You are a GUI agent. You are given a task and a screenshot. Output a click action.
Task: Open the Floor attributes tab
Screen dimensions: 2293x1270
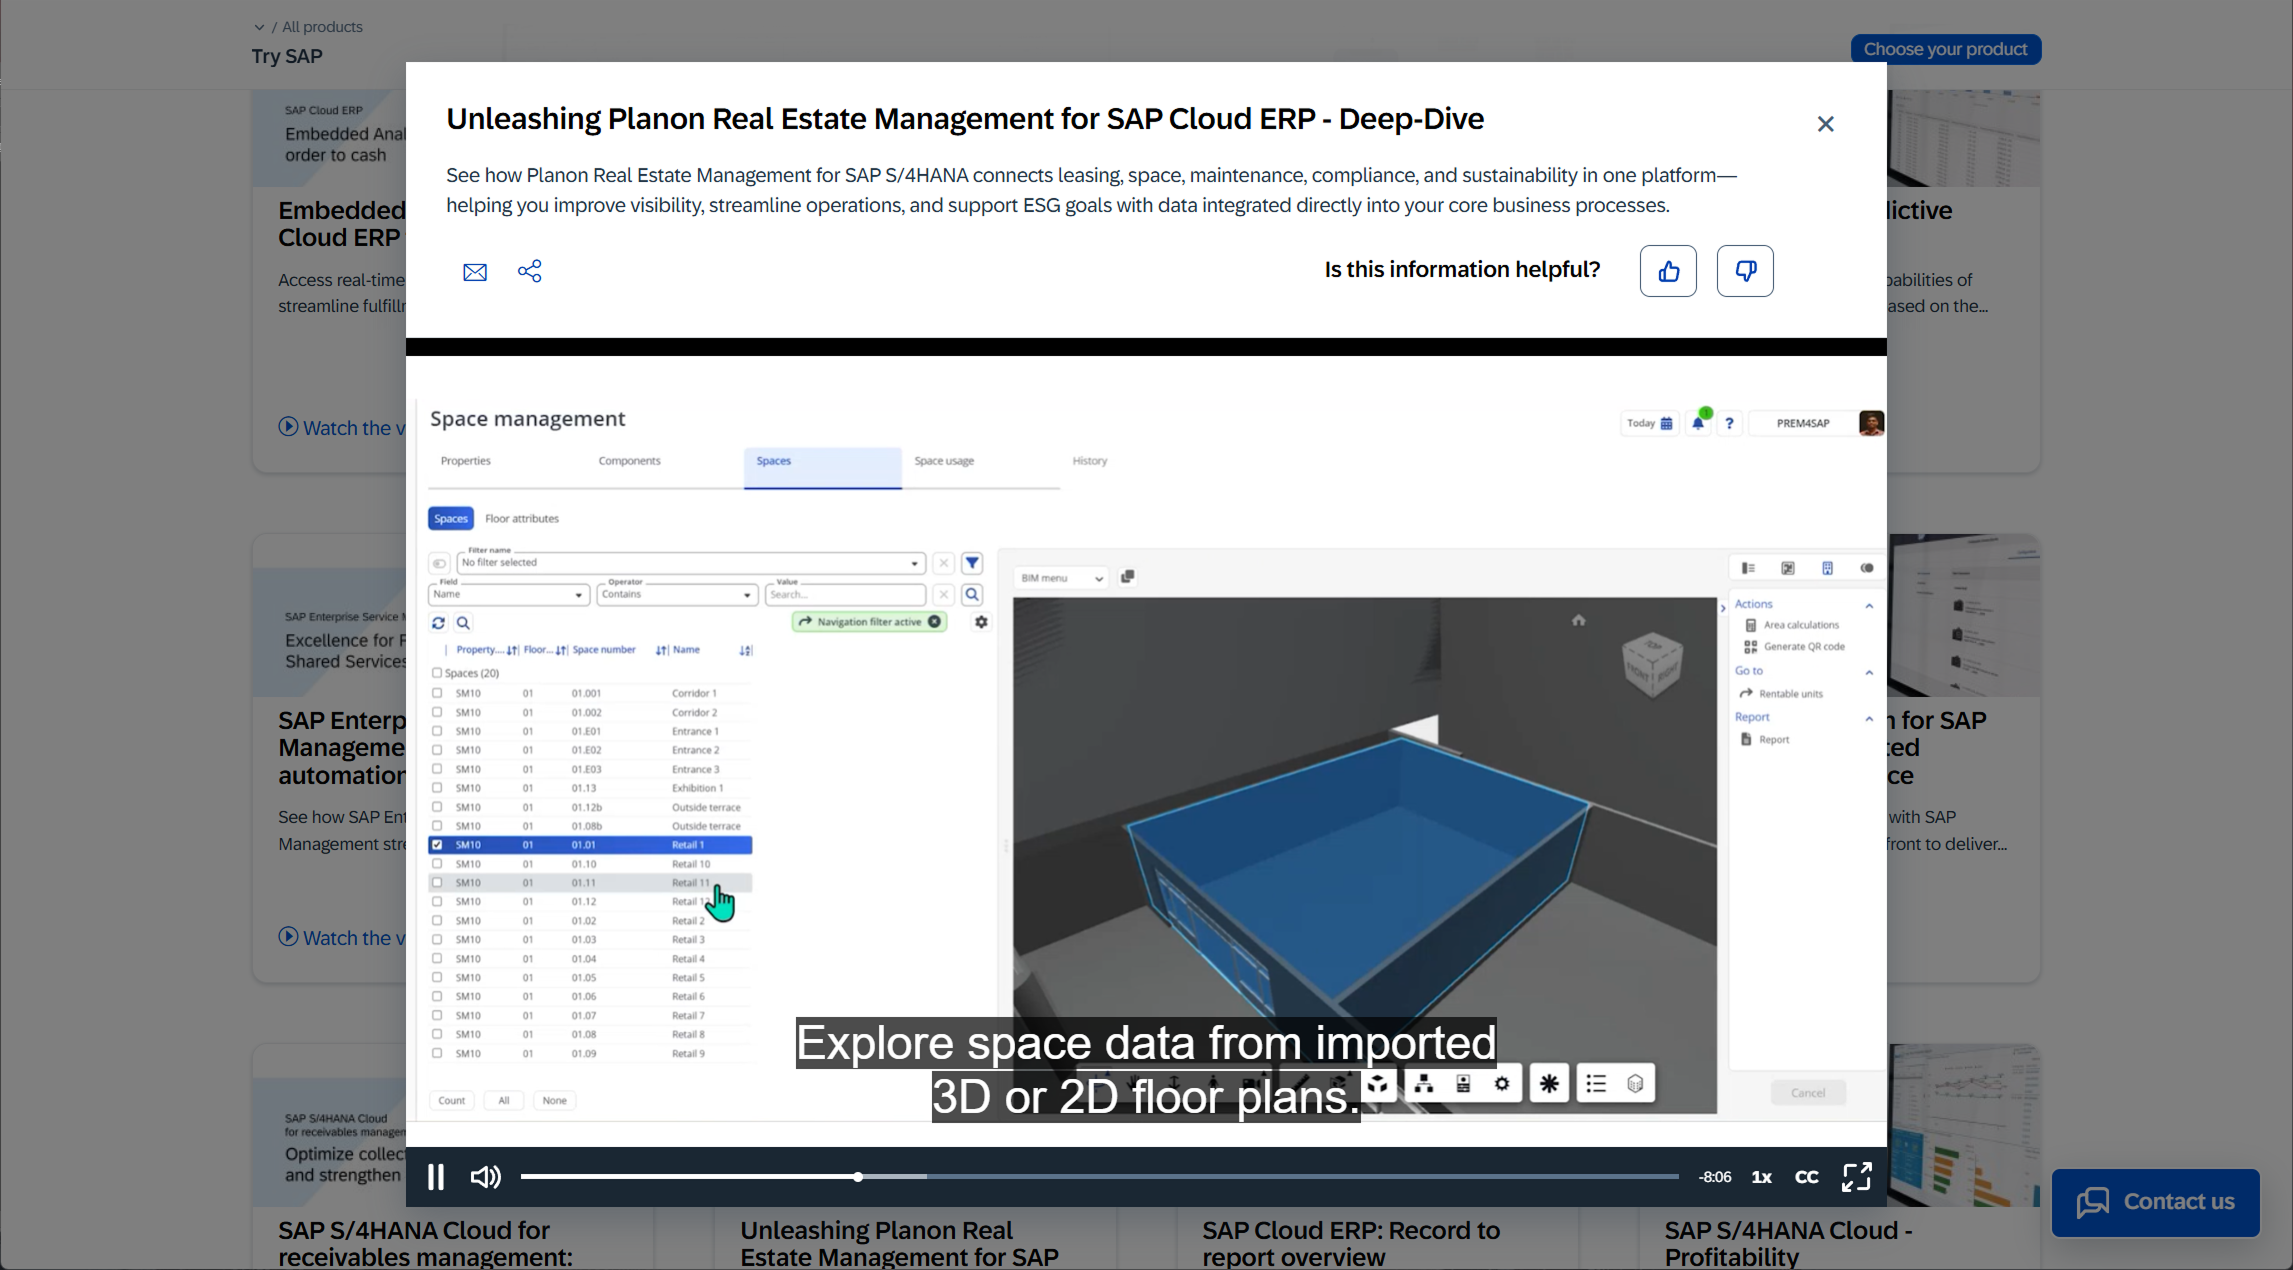tap(522, 518)
